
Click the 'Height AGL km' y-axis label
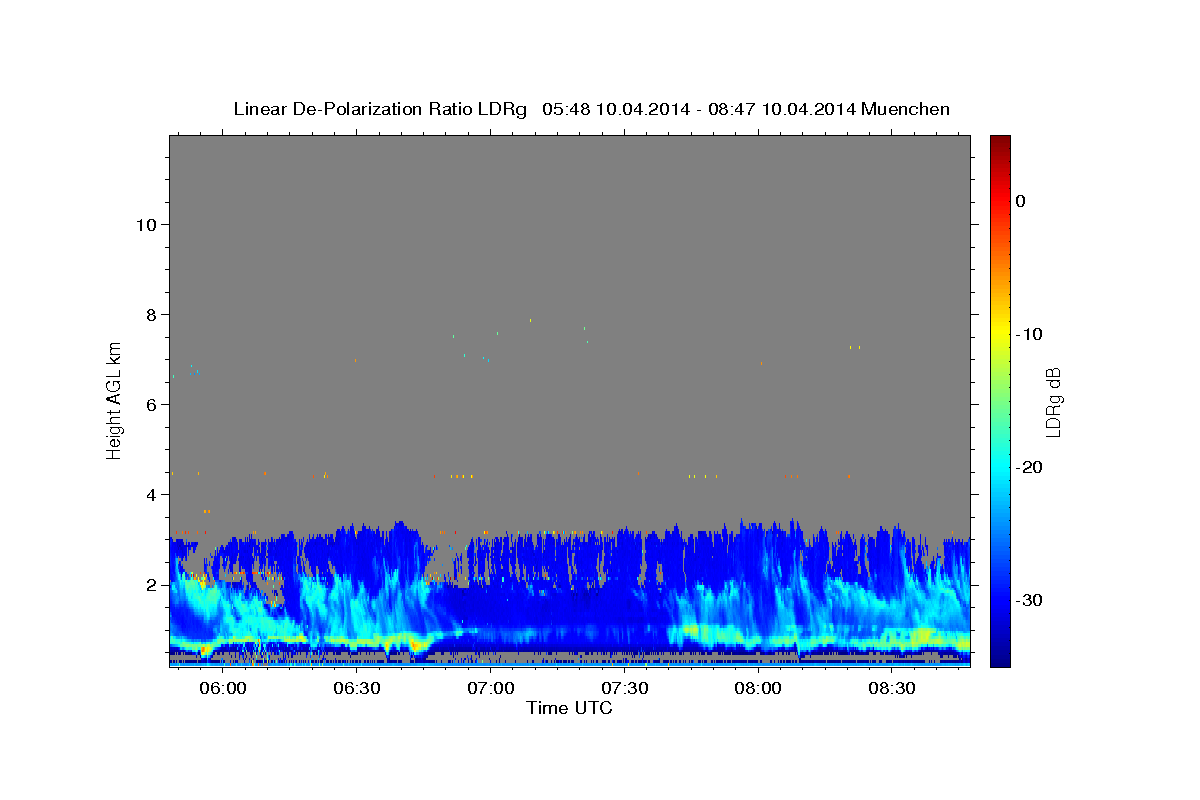click(114, 400)
